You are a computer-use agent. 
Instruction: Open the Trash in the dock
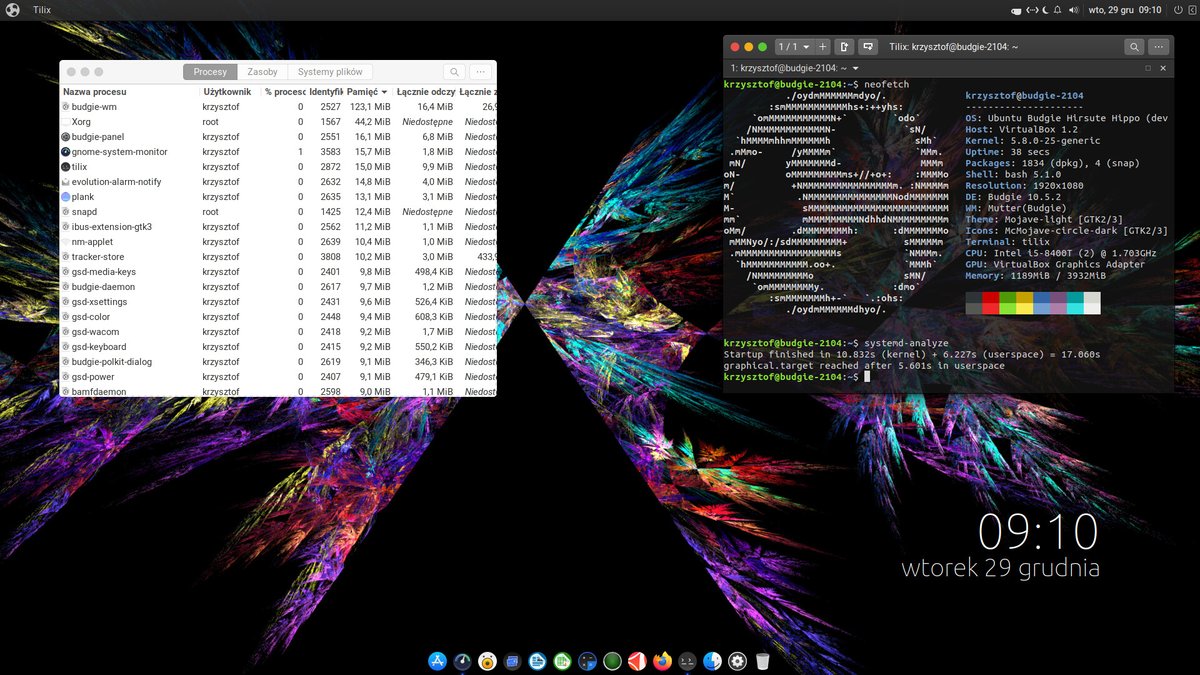[x=763, y=661]
